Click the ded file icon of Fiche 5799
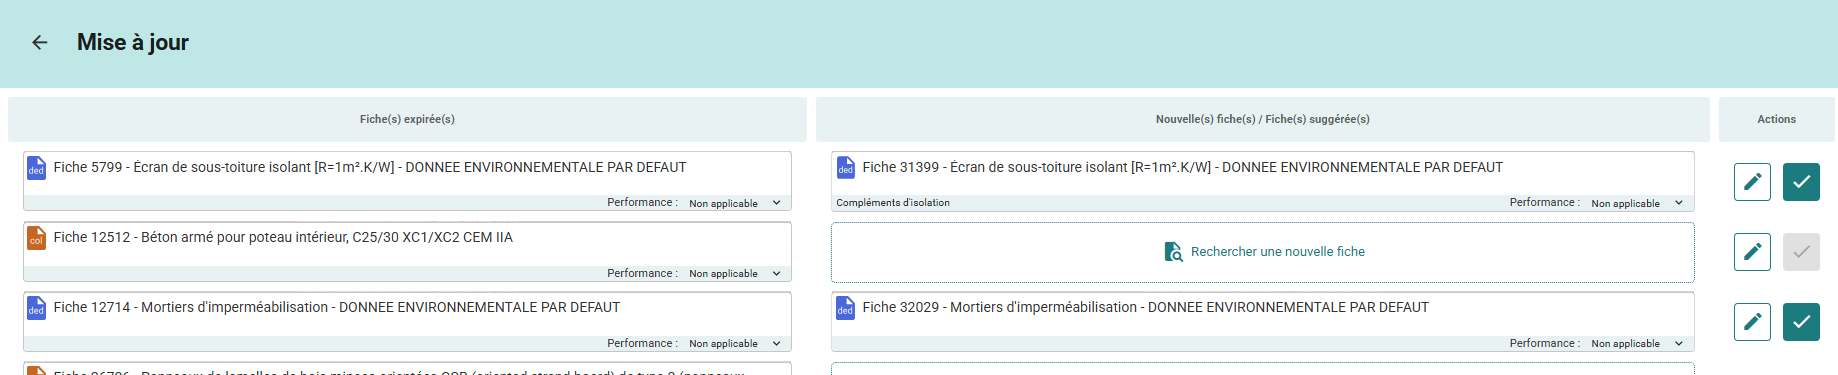This screenshot has width=1838, height=375. (36, 168)
